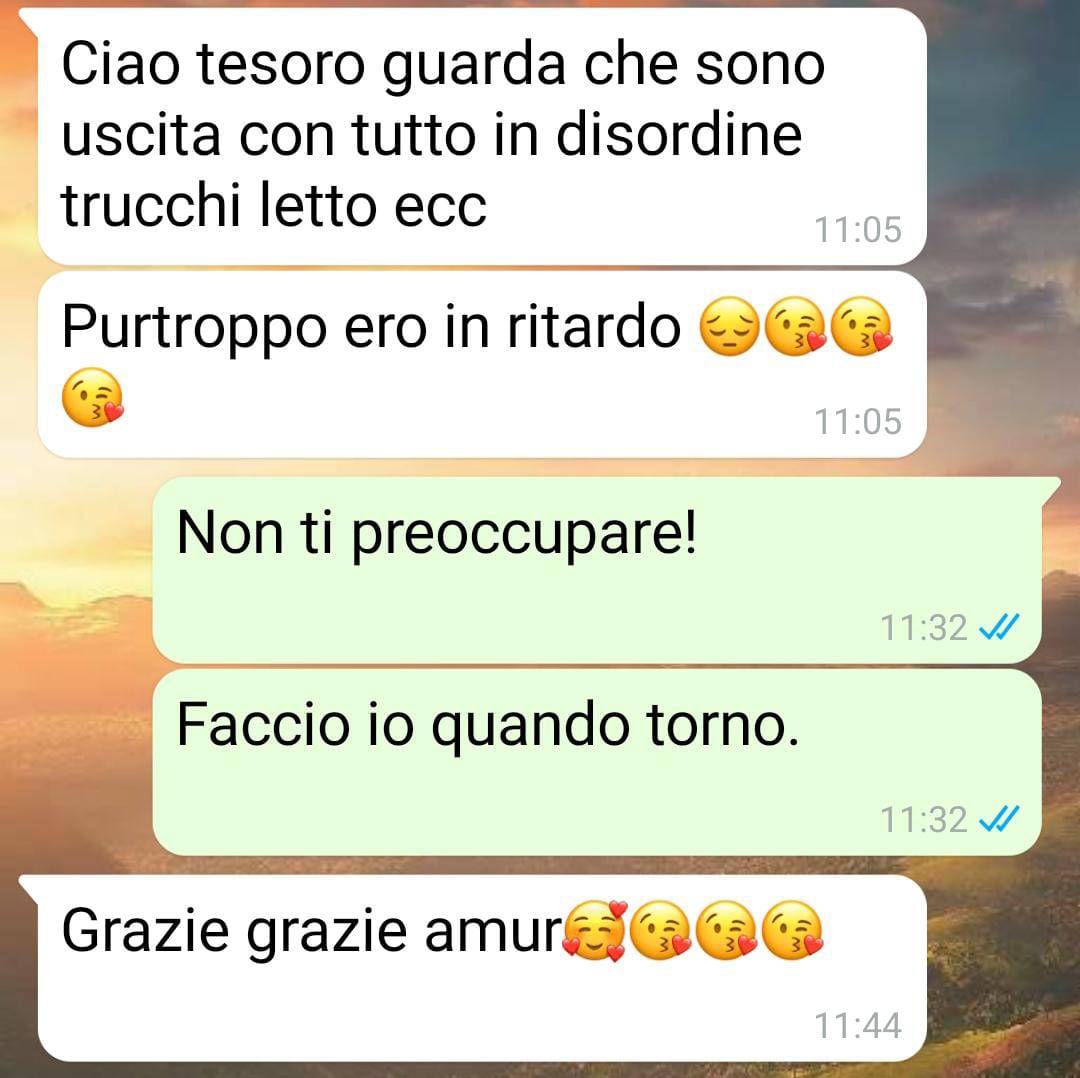The width and height of the screenshot is (1080, 1078).
Task: Click the first kiss emoji after 'ritardo'
Action: [x=796, y=326]
